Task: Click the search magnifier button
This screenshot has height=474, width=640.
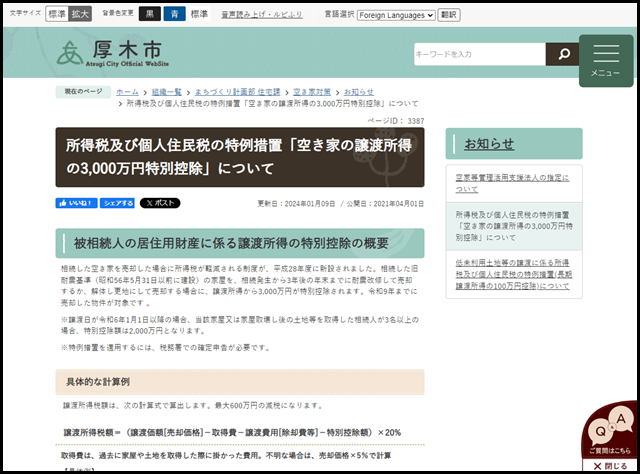Action: 564,54
